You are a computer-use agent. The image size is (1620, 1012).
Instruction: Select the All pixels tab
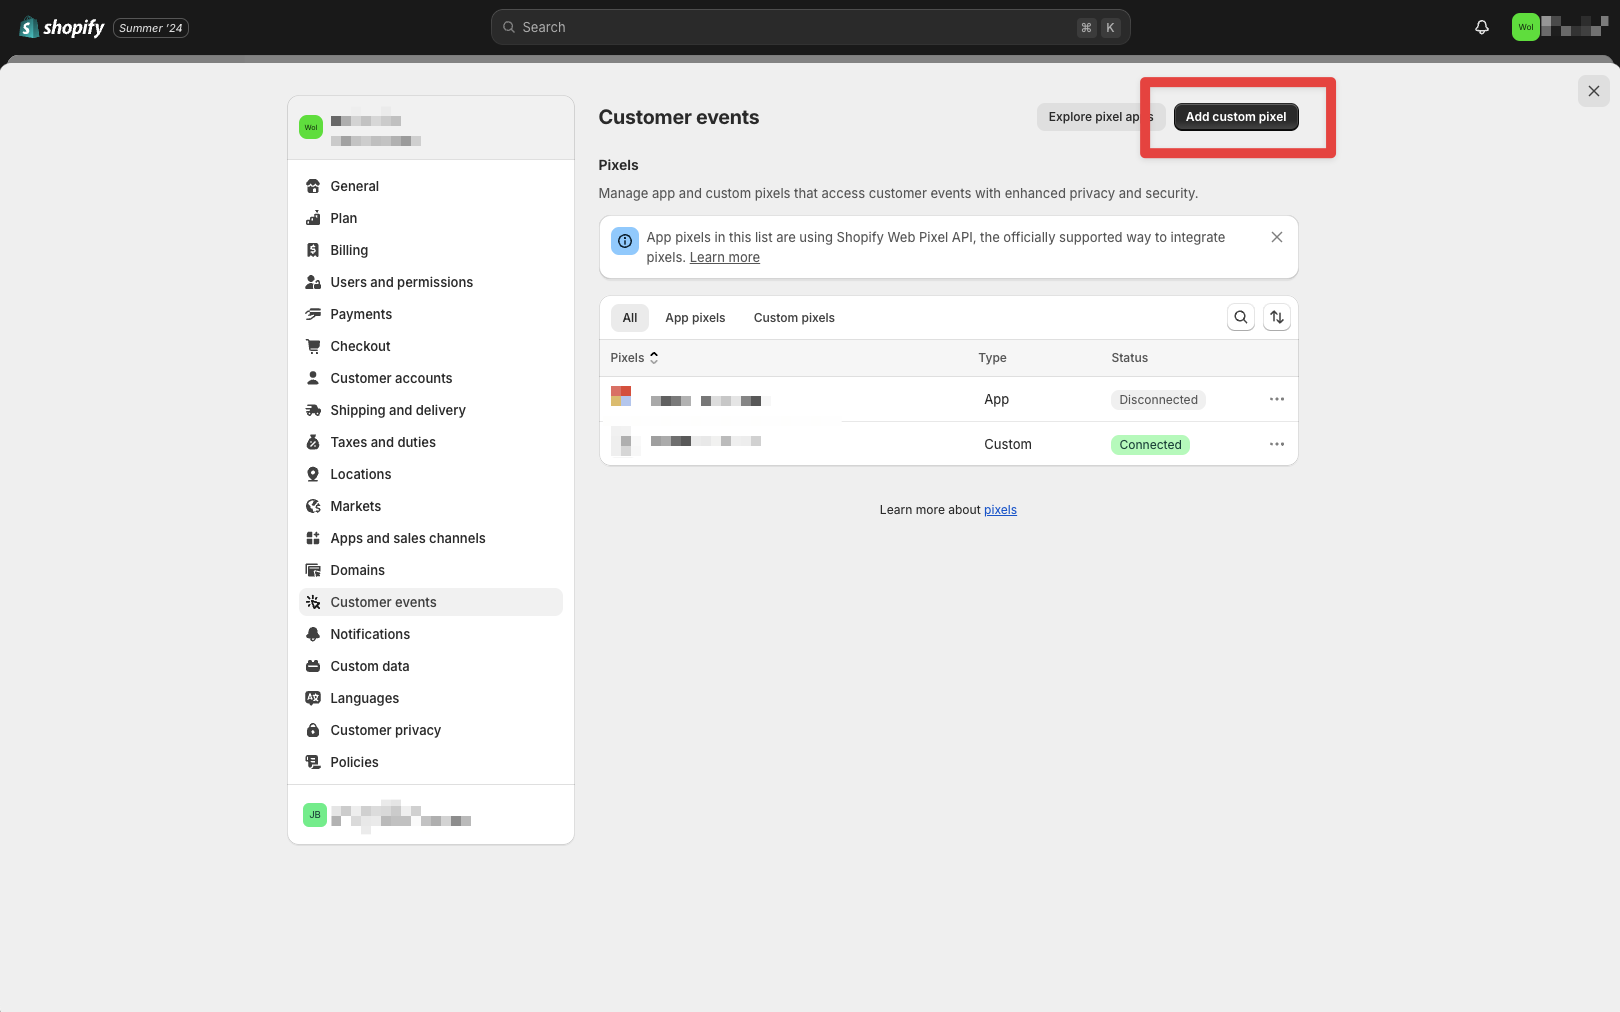(630, 318)
